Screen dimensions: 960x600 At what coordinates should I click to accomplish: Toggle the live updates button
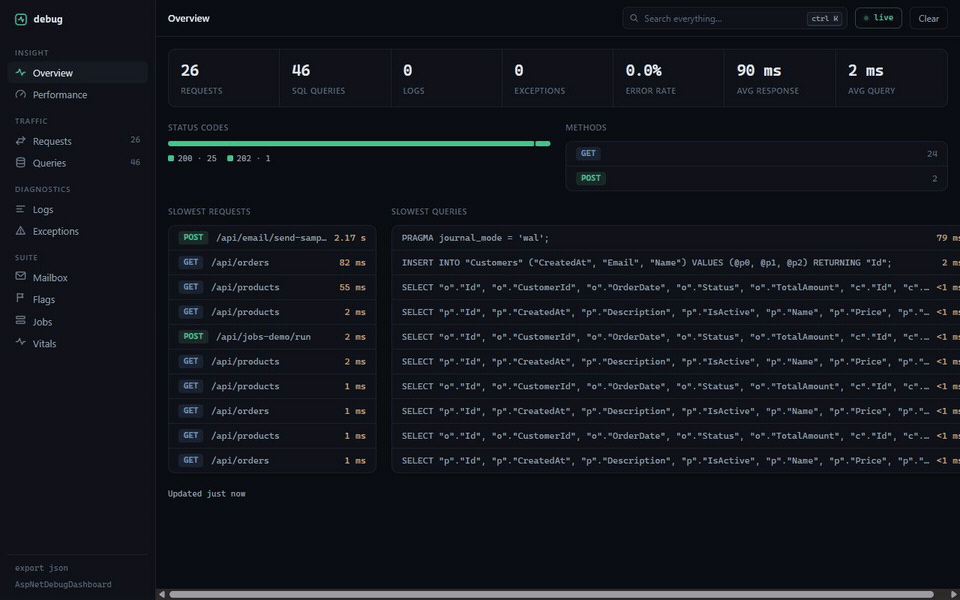tap(878, 18)
